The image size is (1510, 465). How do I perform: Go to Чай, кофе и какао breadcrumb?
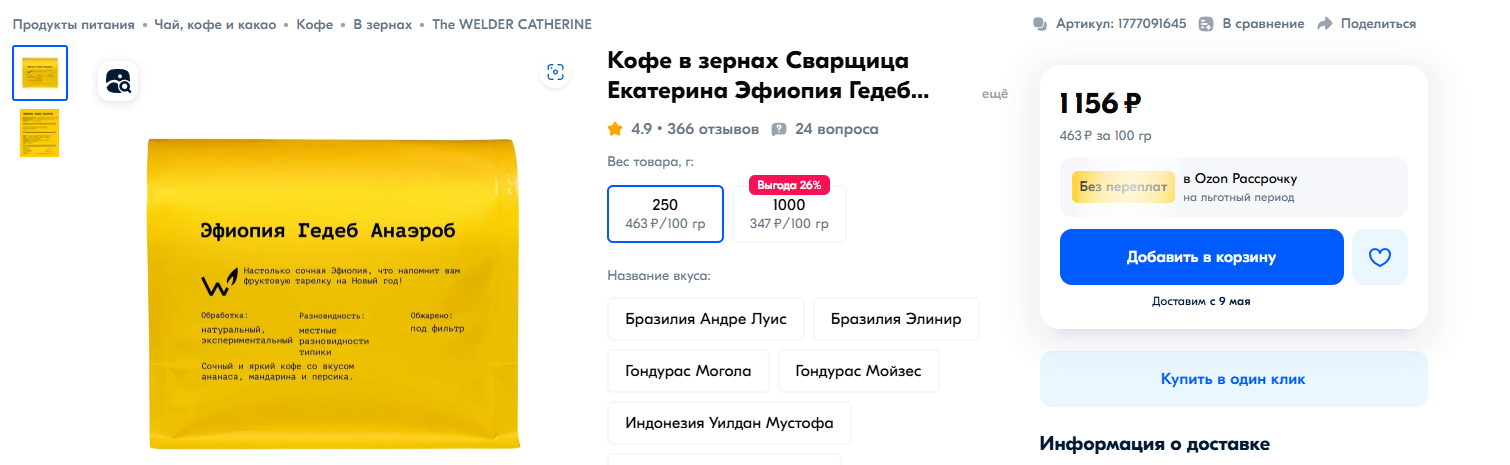[215, 24]
